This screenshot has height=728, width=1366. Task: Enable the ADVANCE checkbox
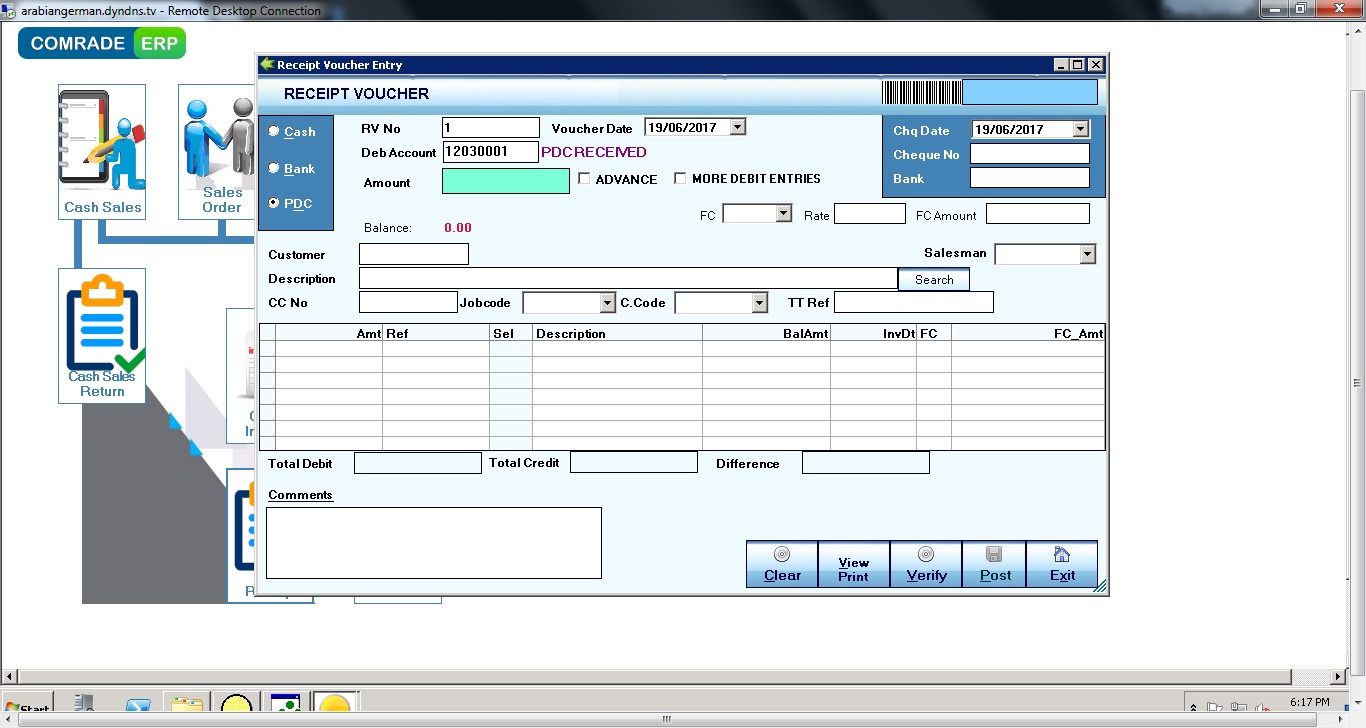pyautogui.click(x=585, y=179)
